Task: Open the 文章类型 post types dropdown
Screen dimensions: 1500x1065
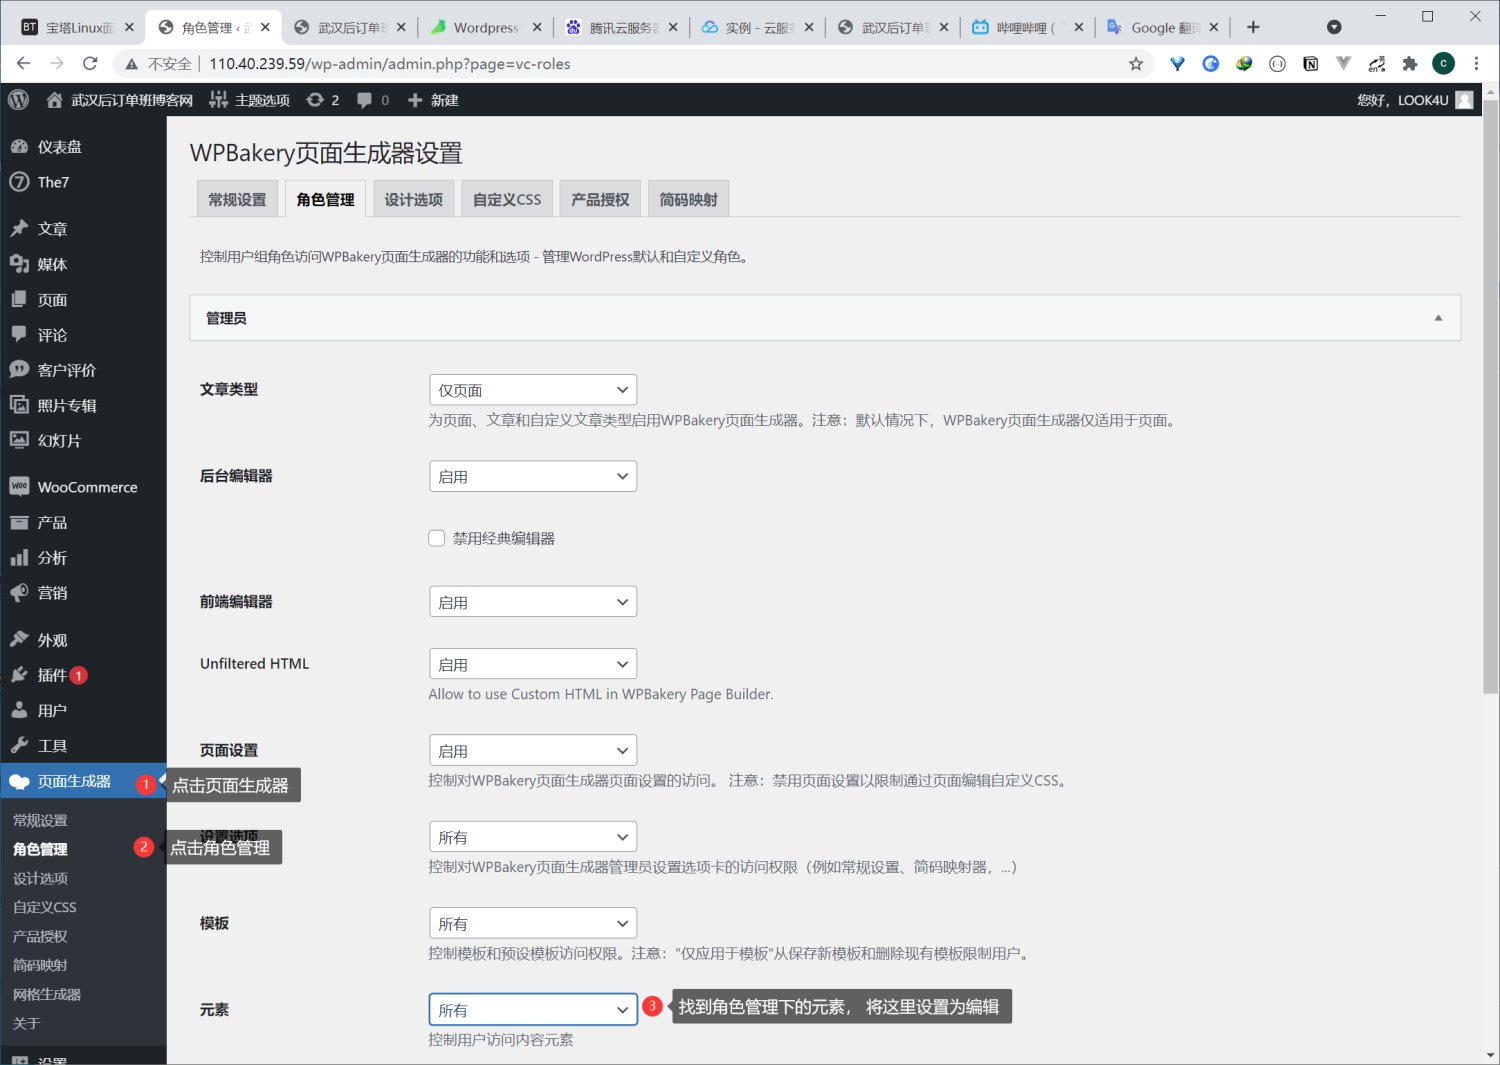Action: tap(532, 389)
